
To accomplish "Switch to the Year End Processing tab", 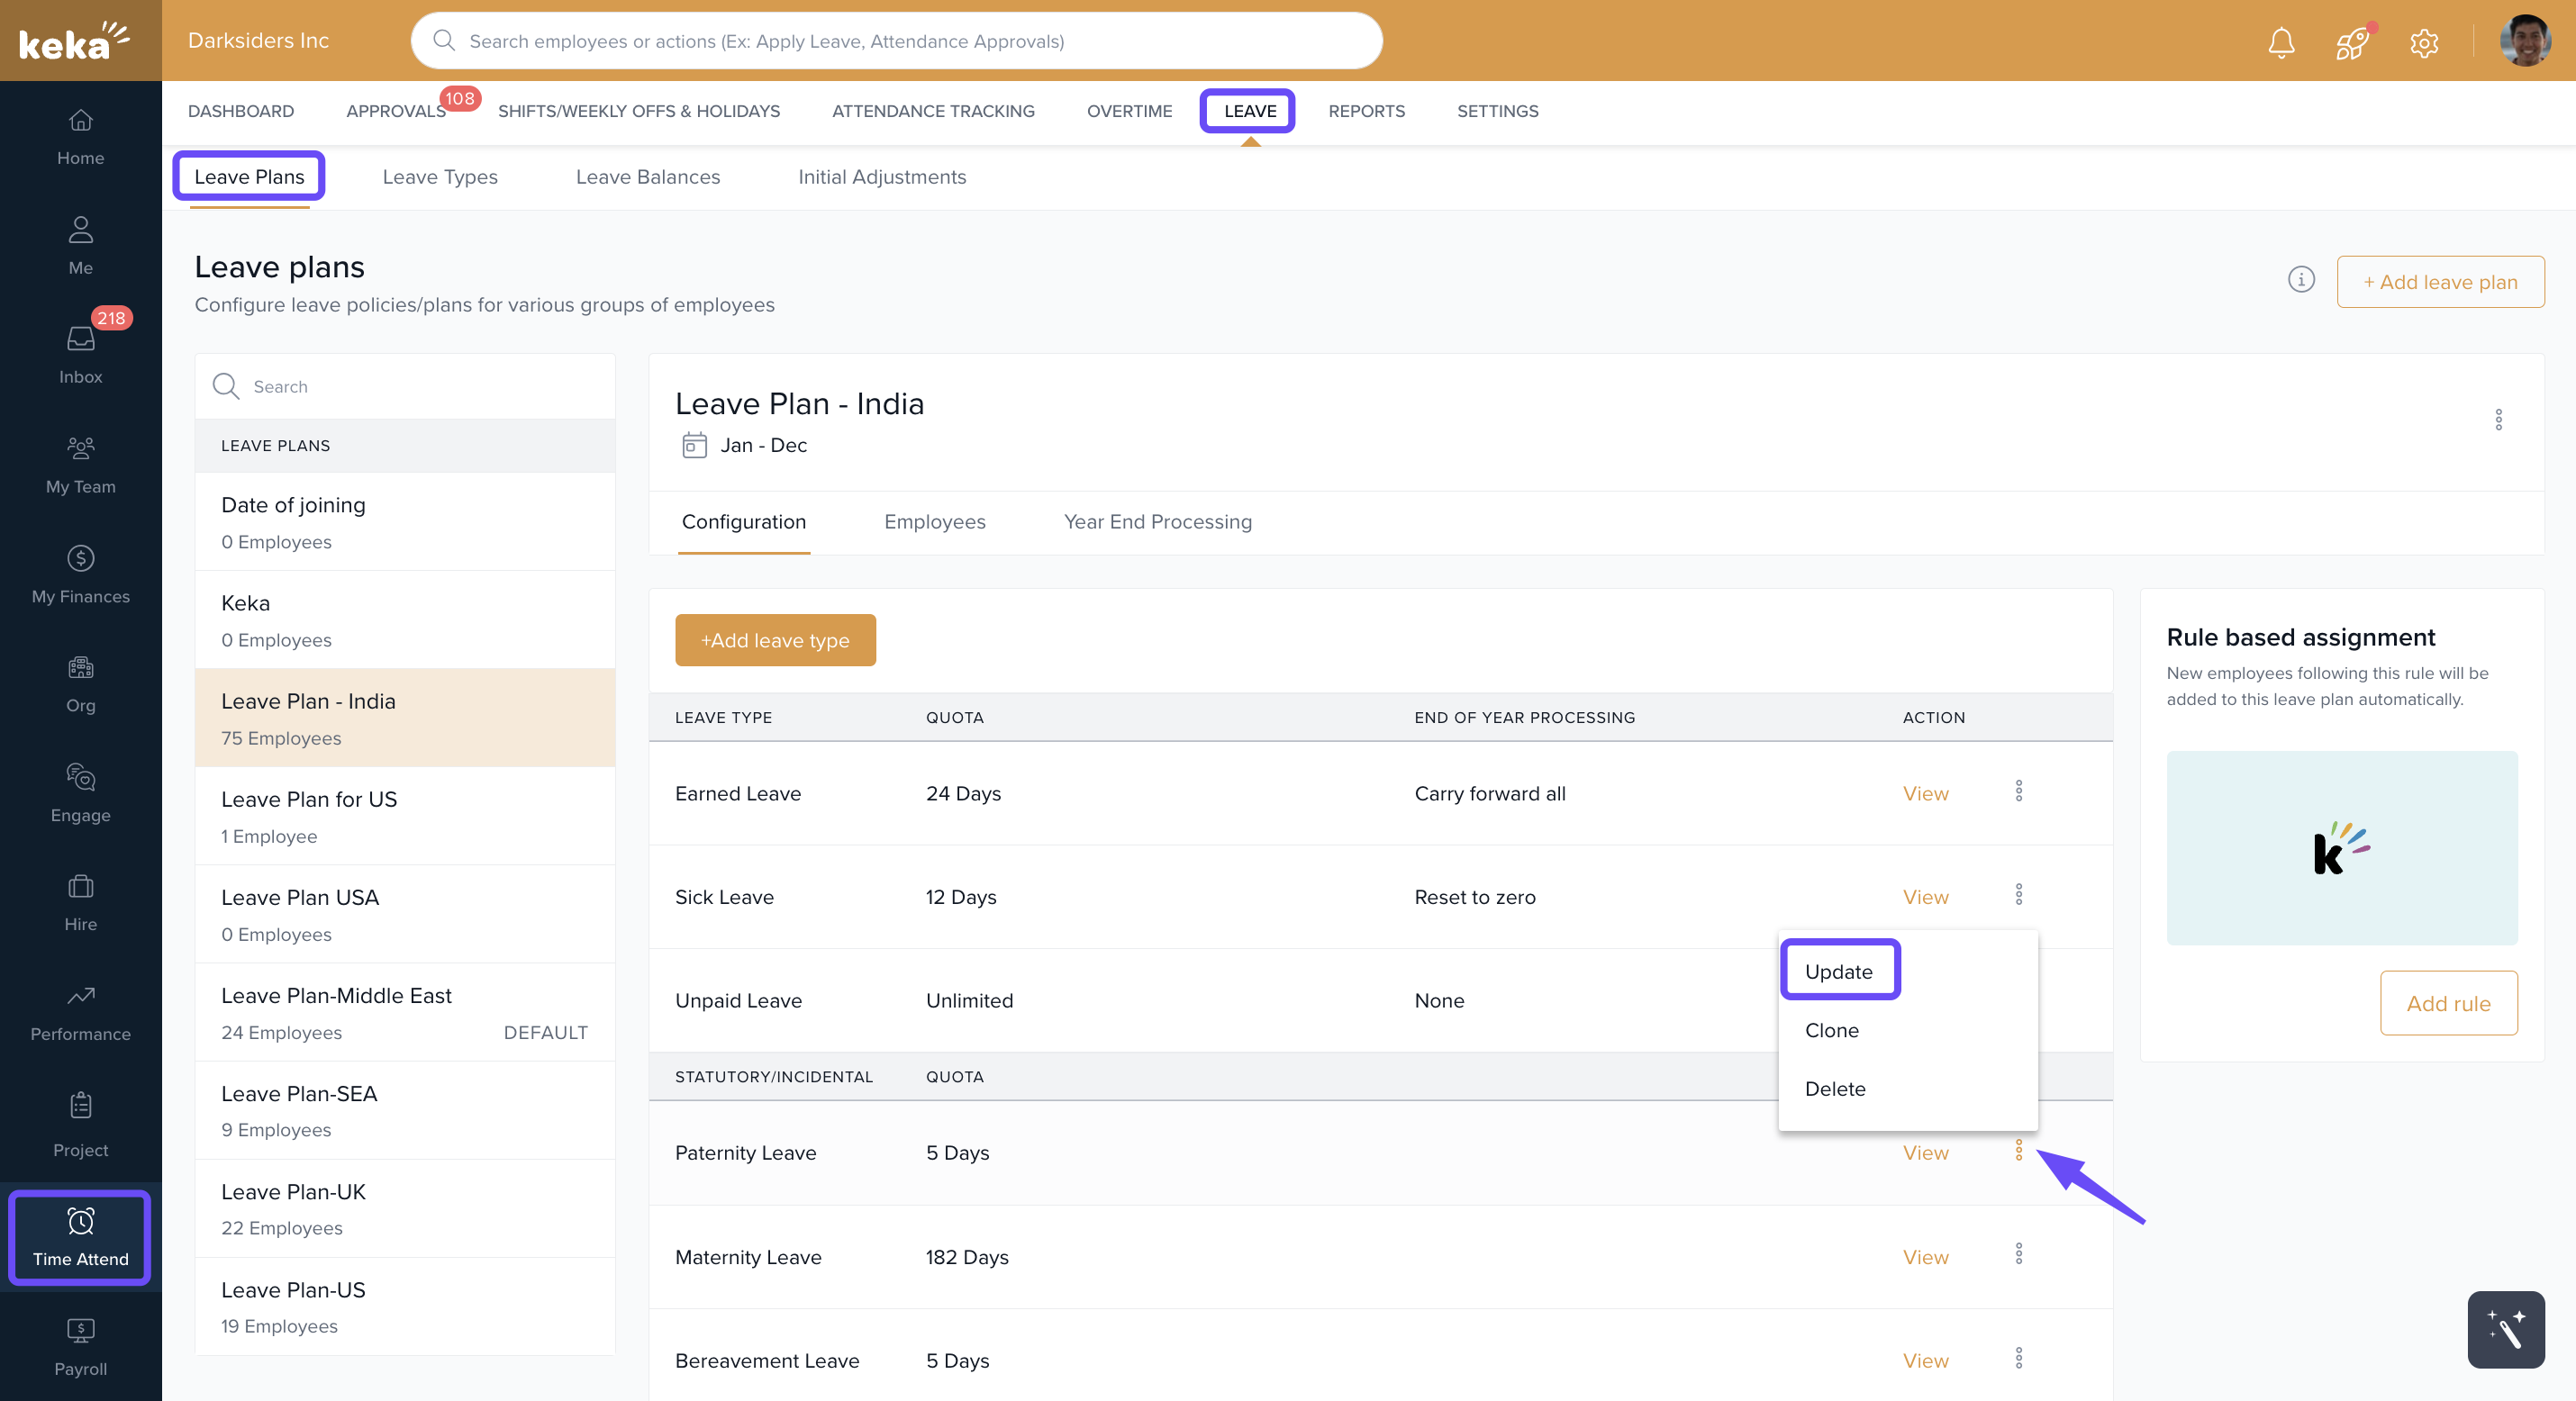I will tap(1157, 522).
